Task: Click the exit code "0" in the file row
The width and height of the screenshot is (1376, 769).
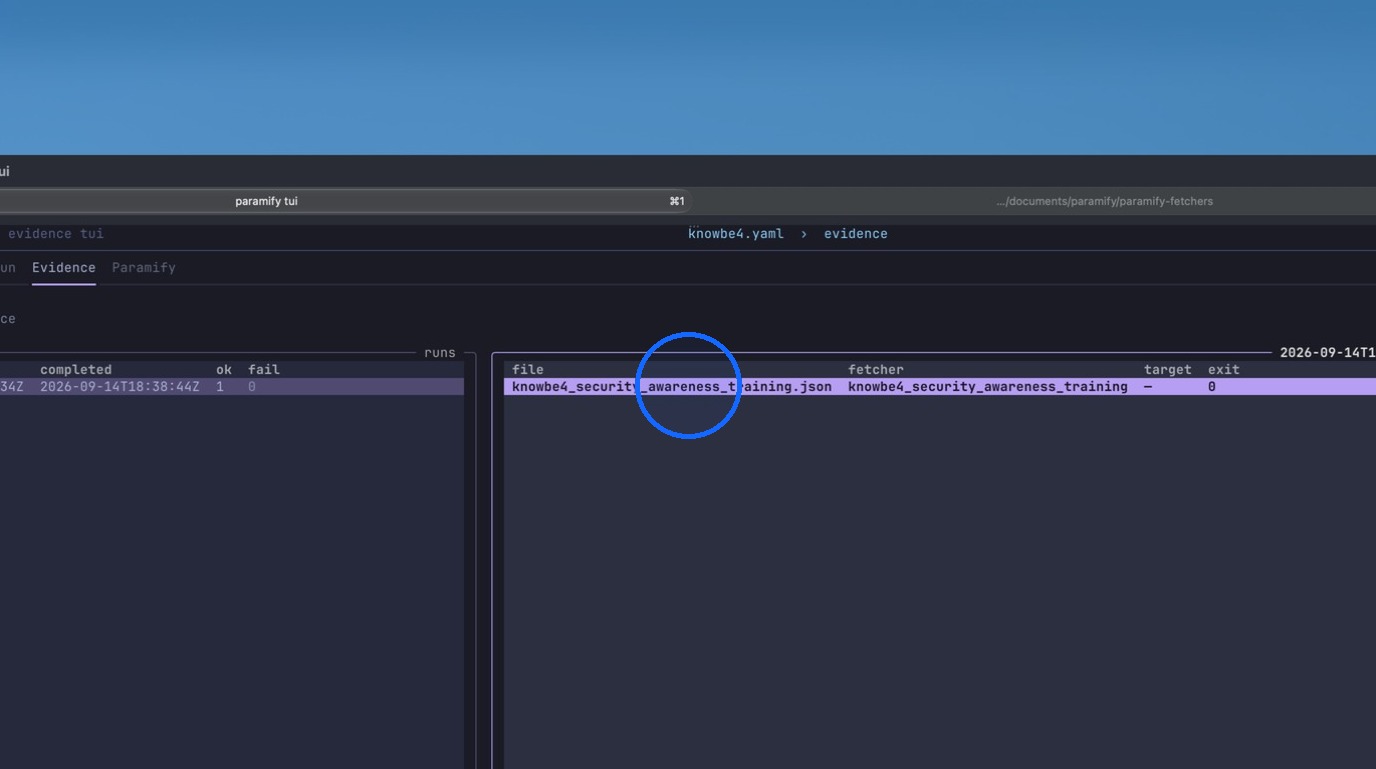Action: (x=1212, y=387)
